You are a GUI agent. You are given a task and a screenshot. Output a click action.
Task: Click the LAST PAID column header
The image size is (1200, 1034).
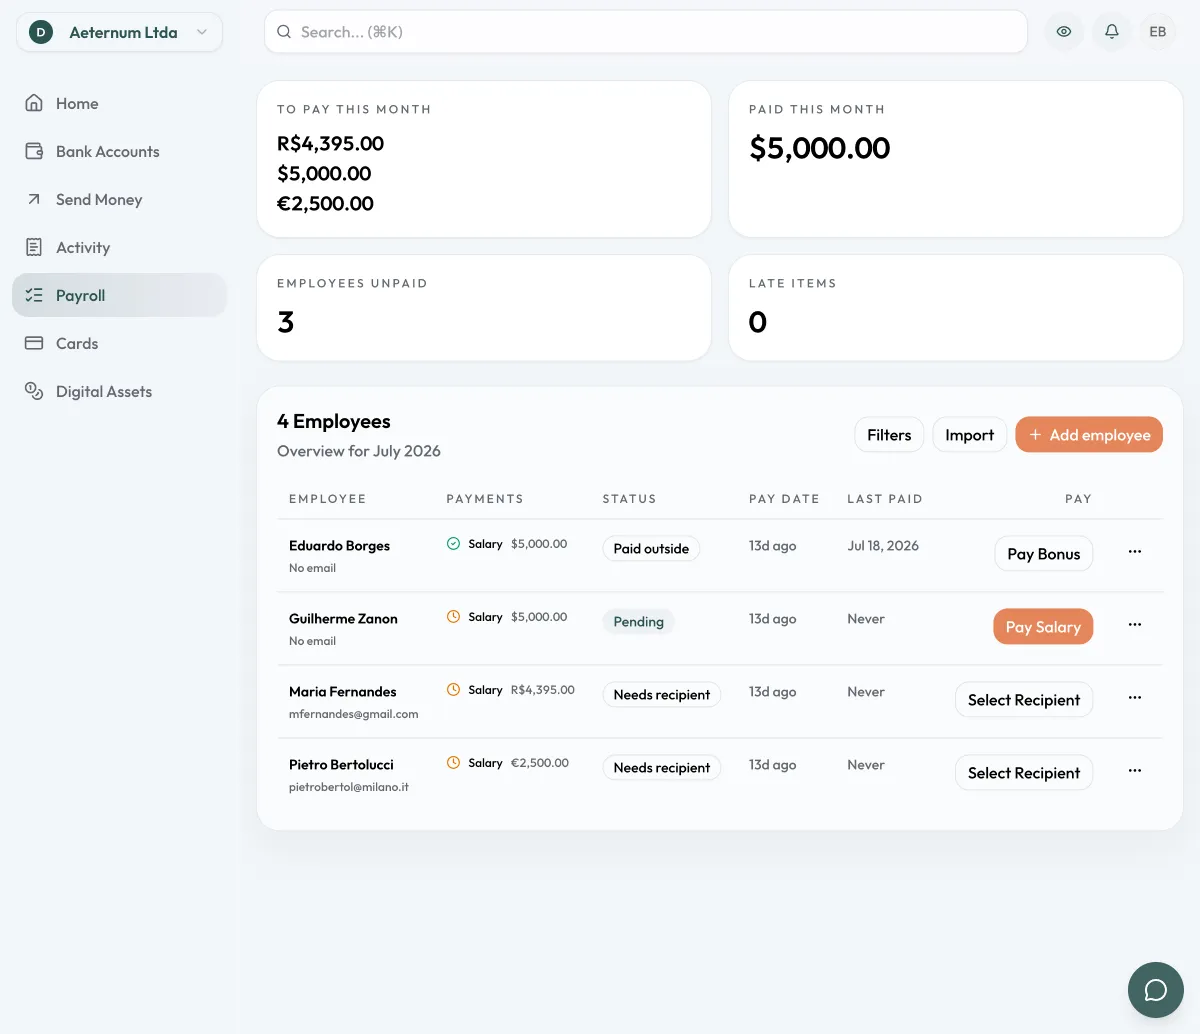click(885, 499)
